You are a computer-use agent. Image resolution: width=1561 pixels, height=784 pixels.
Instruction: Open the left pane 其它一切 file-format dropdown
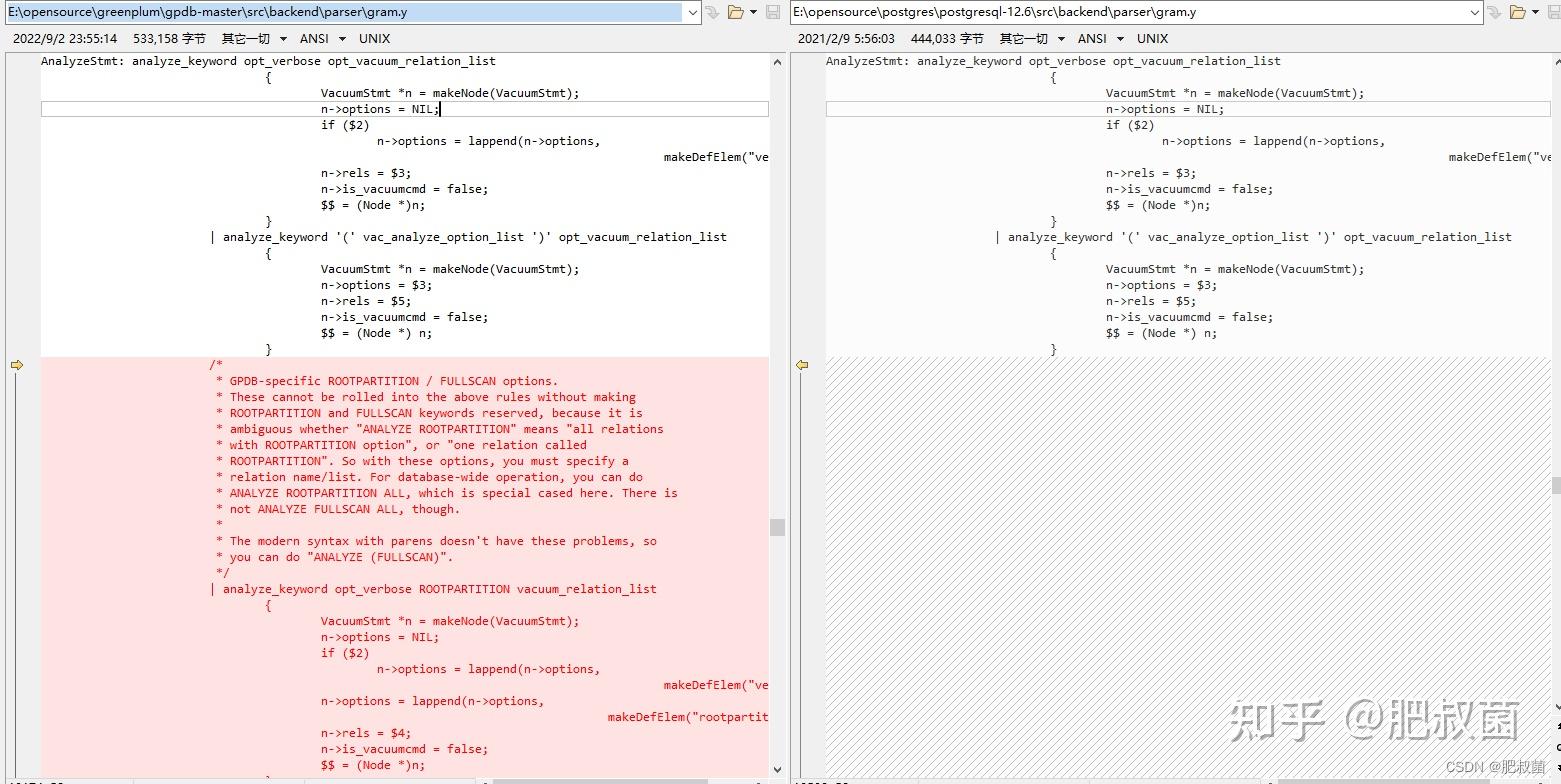coord(254,38)
